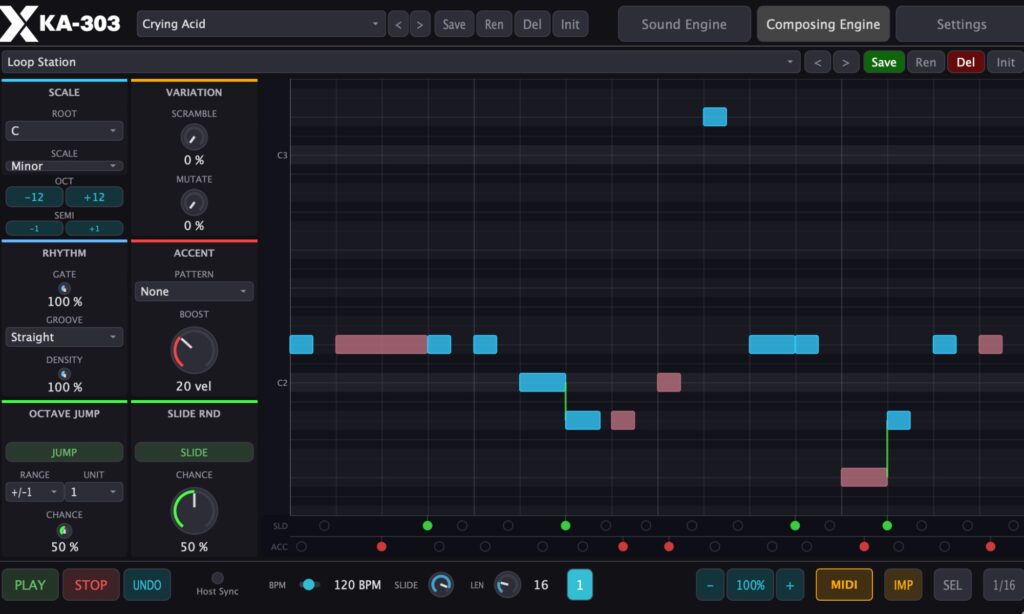Click the Slide Chance knob
1024x614 pixels.
point(194,511)
